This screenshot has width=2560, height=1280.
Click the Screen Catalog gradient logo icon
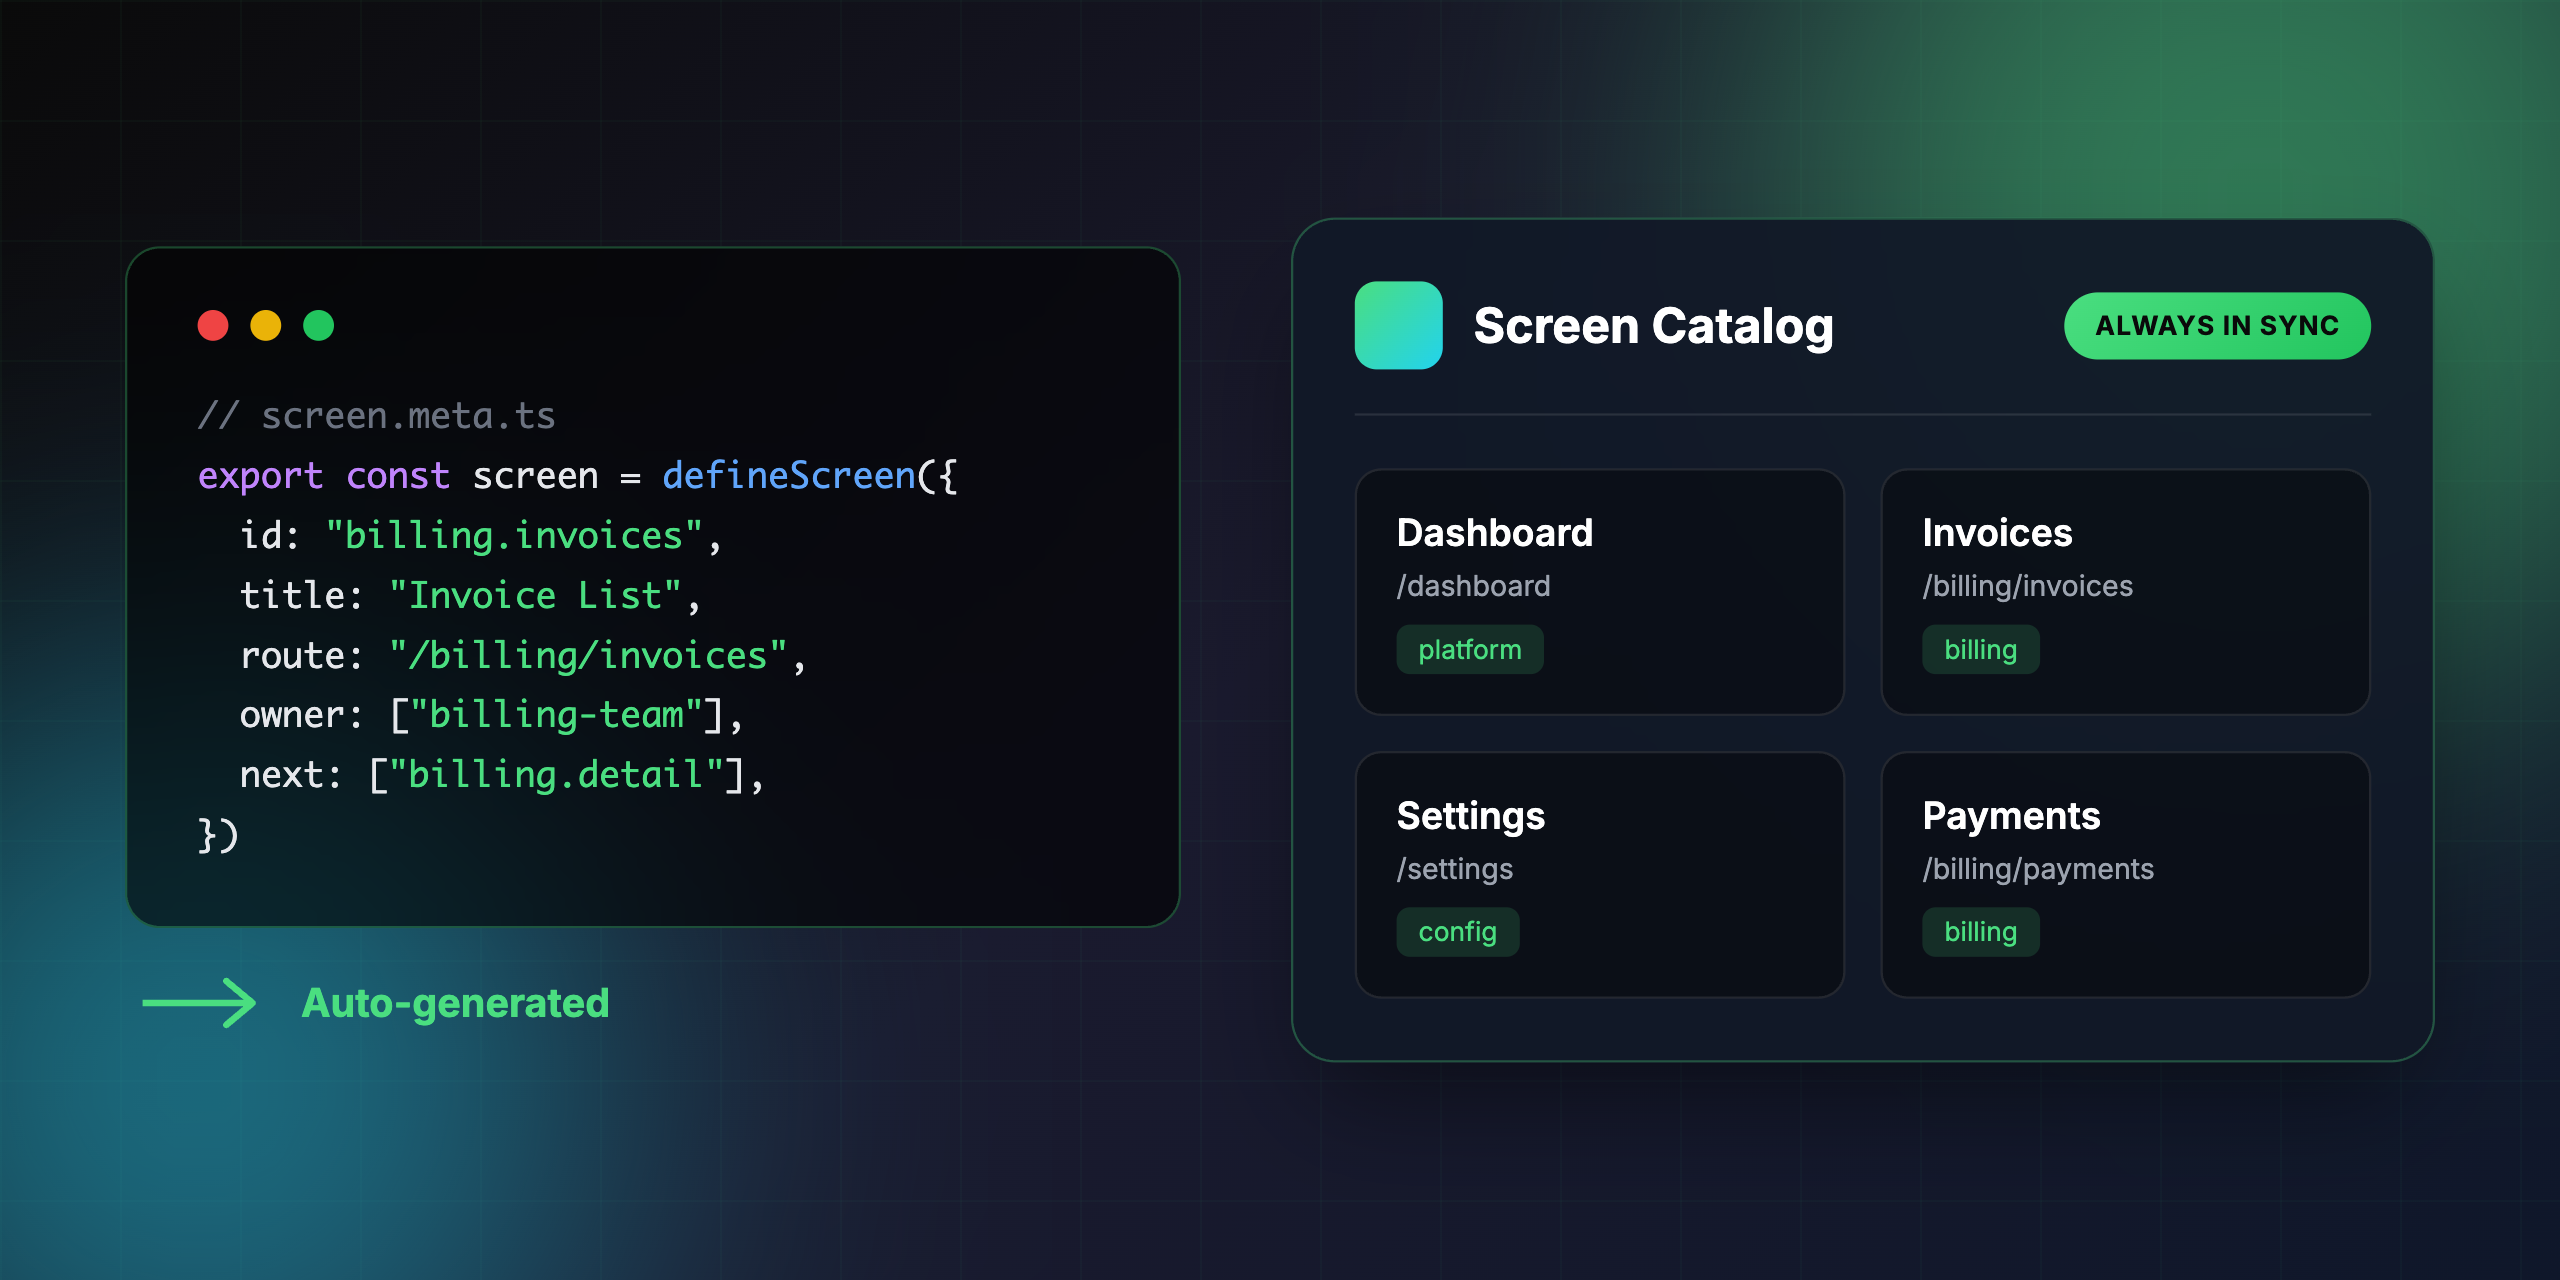tap(1398, 325)
